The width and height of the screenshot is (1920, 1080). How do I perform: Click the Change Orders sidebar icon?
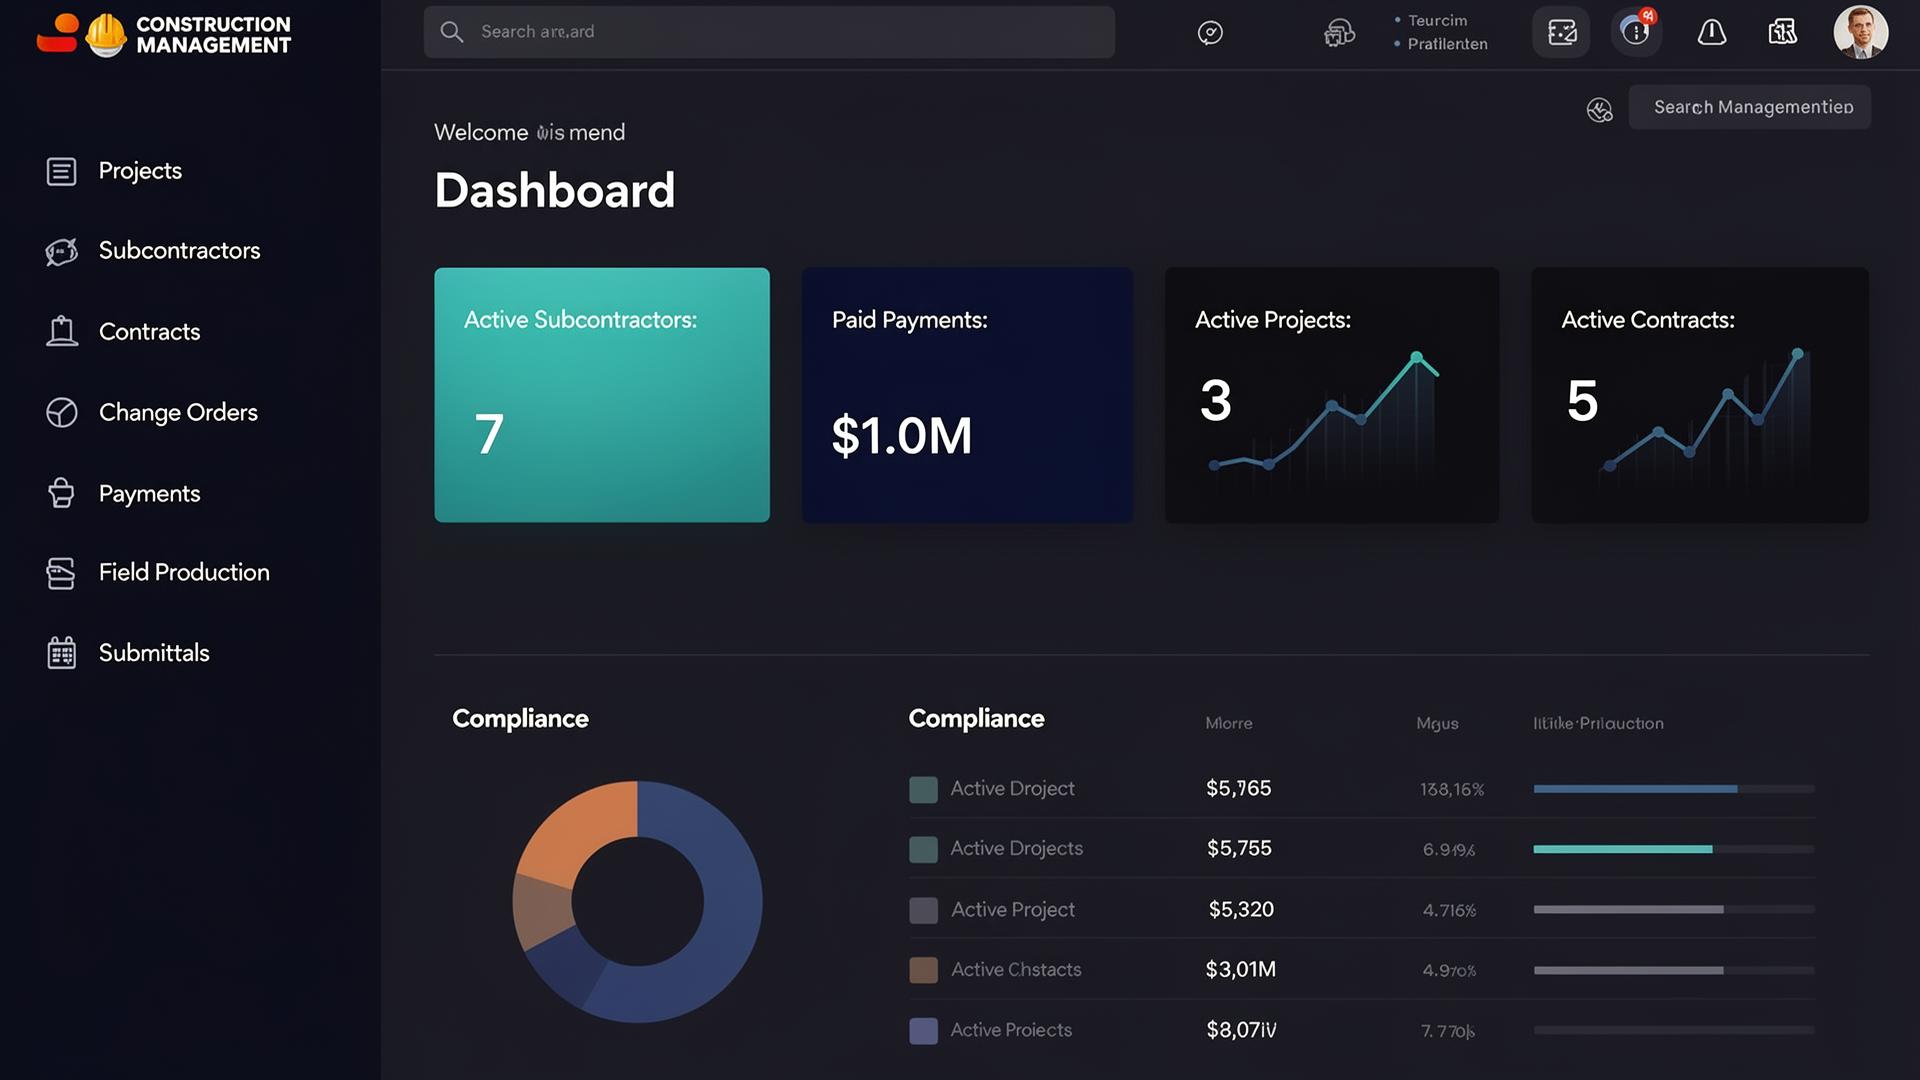pyautogui.click(x=61, y=412)
